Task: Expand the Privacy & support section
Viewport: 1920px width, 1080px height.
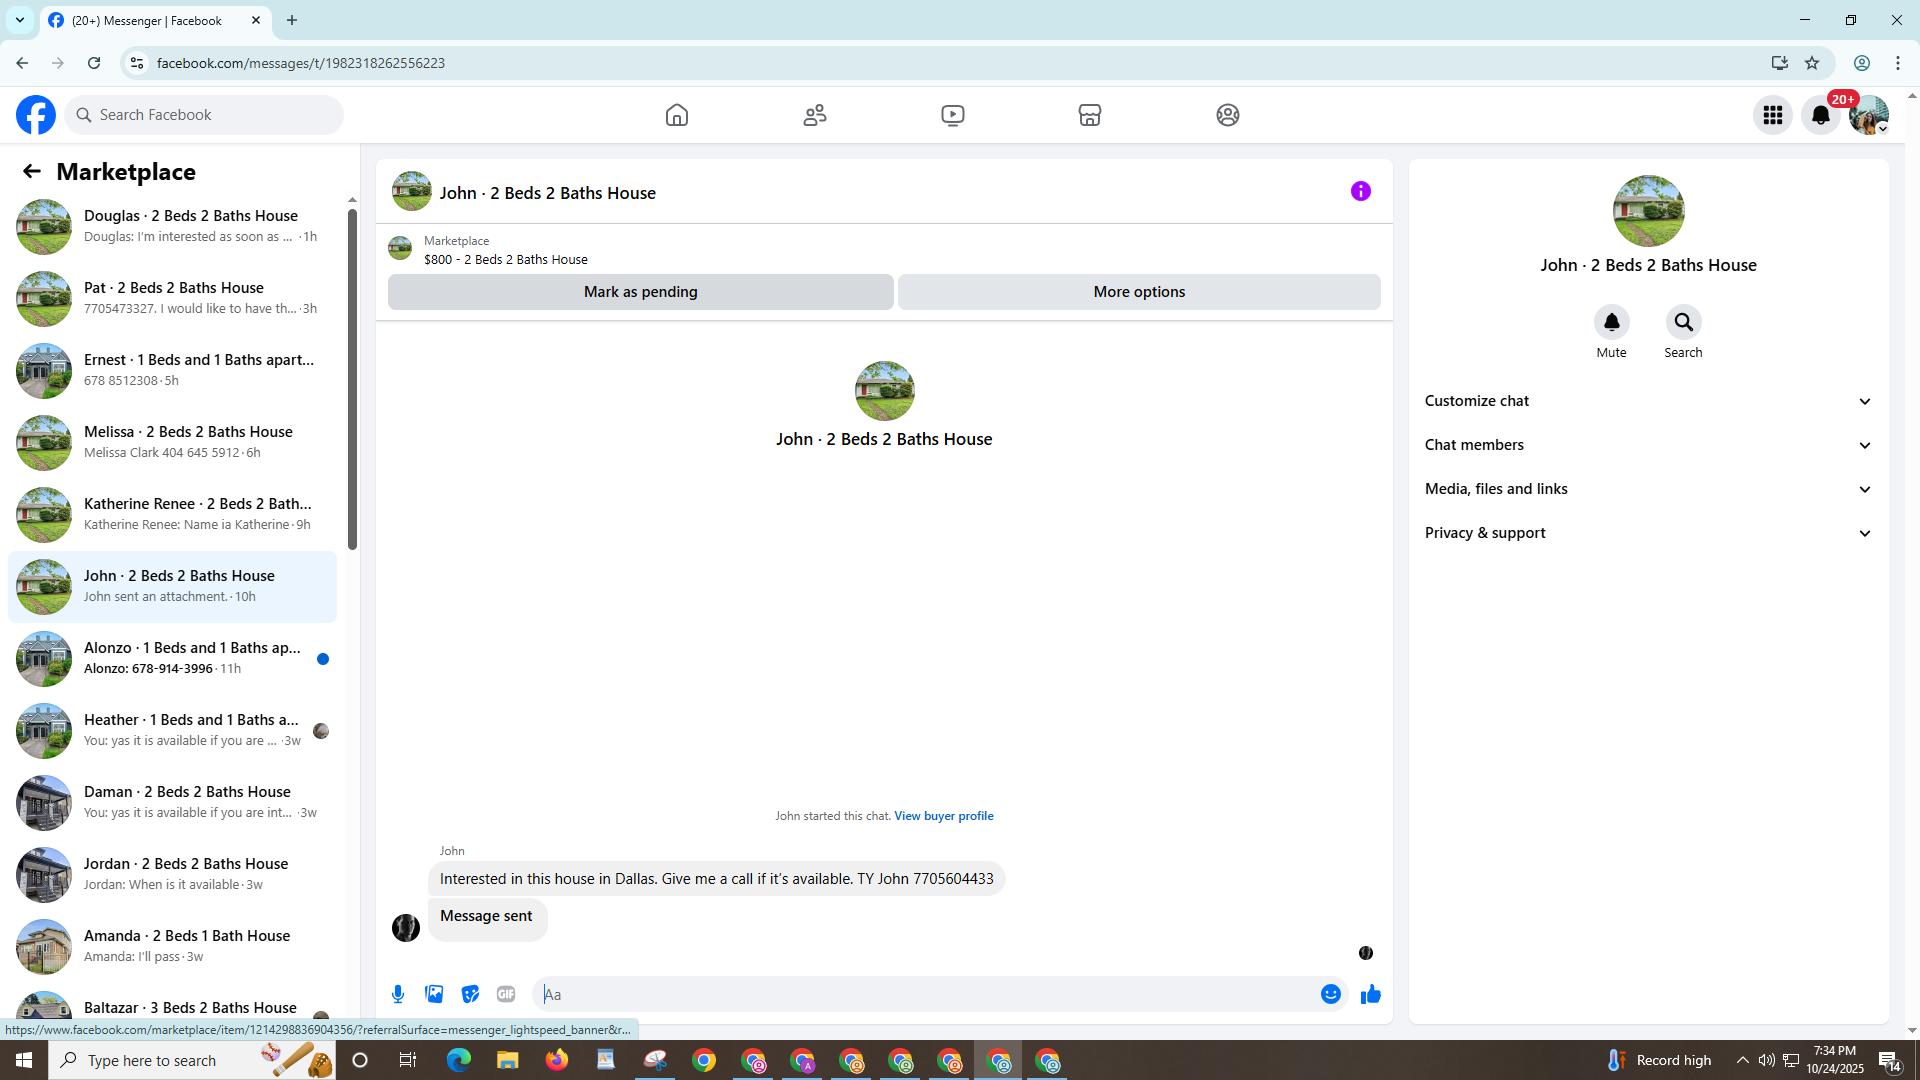Action: [x=1647, y=533]
